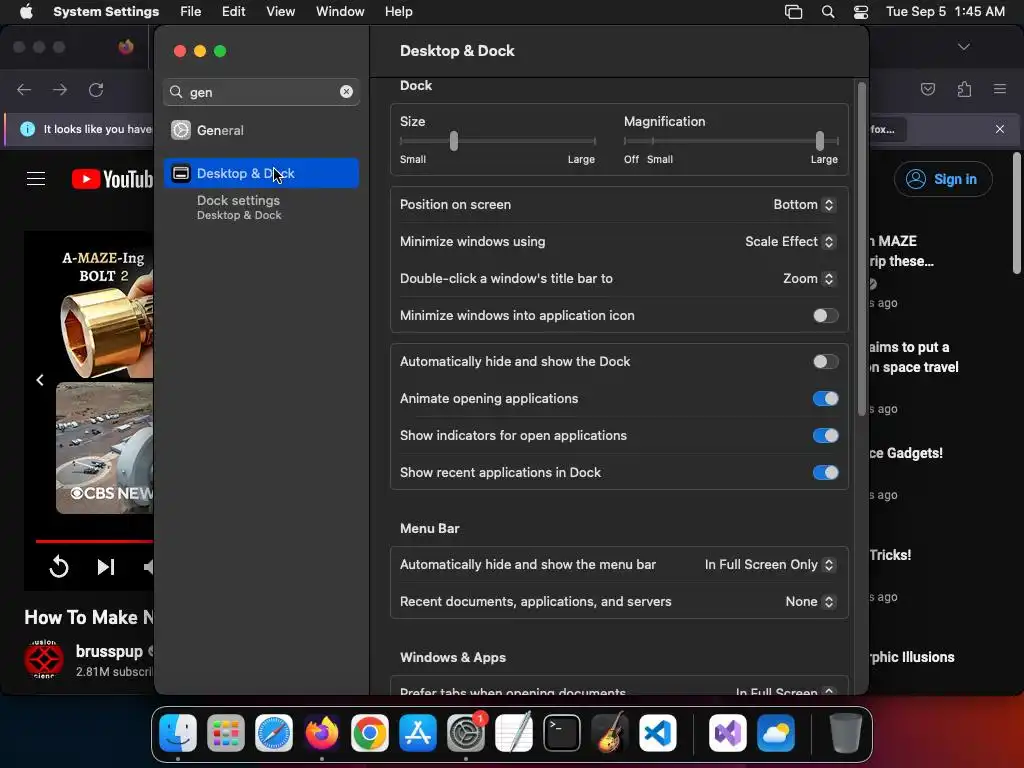Screen dimensions: 1024x768
Task: Open menu bar auto-hide In Full Screen Only popup
Action: click(769, 565)
